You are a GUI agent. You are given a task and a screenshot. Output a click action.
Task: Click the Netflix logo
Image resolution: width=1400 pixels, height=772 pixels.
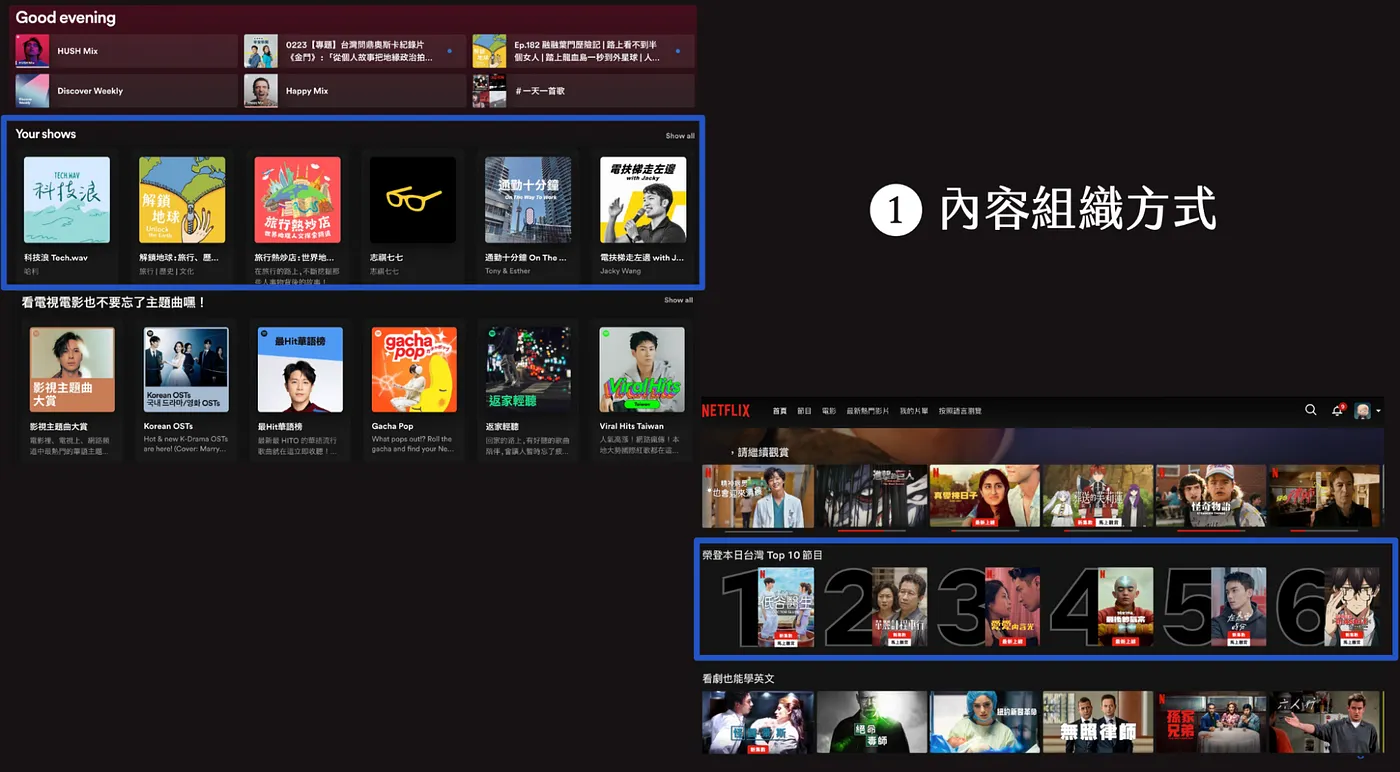[725, 411]
